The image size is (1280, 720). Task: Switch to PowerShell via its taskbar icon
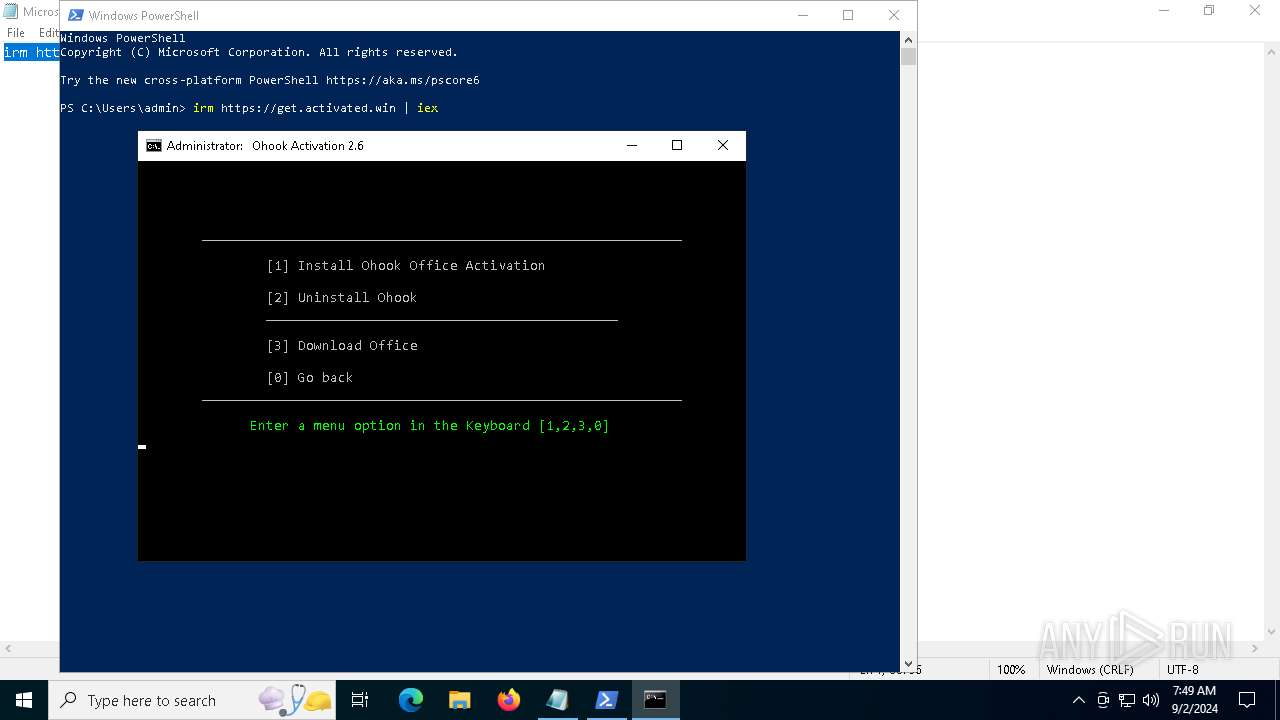606,700
